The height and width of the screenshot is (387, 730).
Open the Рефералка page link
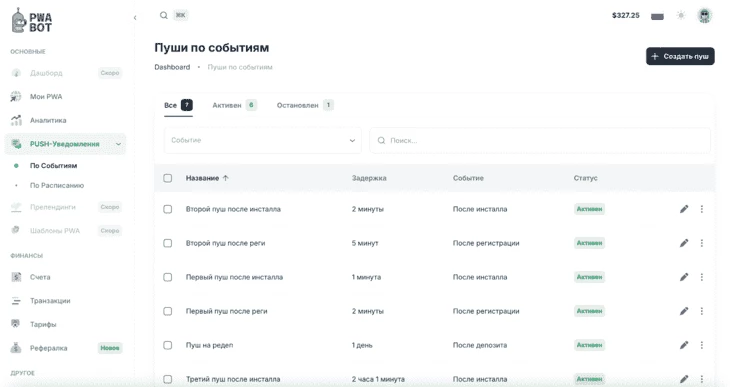tap(48, 348)
